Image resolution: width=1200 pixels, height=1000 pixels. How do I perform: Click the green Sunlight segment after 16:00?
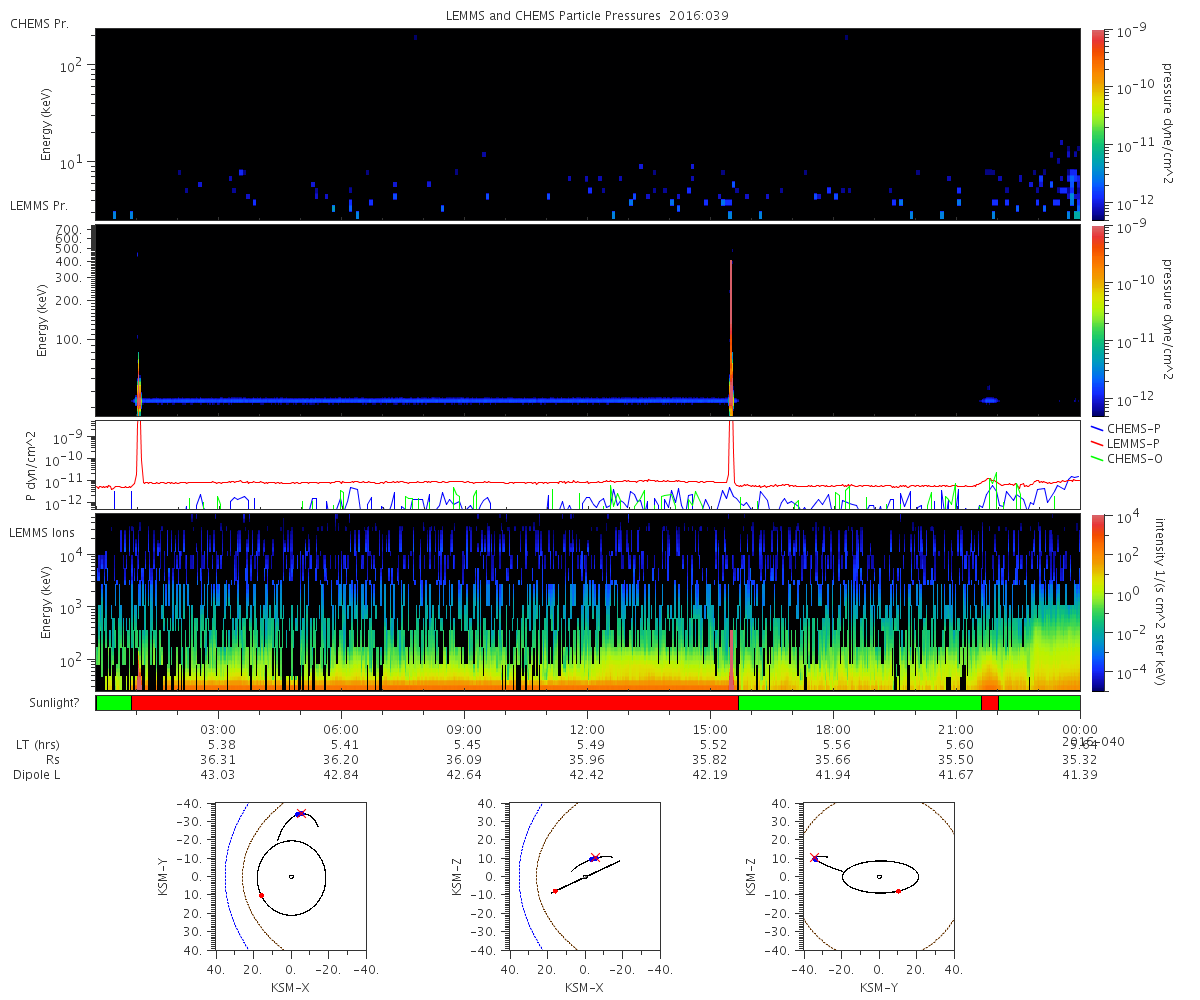(x=859, y=703)
